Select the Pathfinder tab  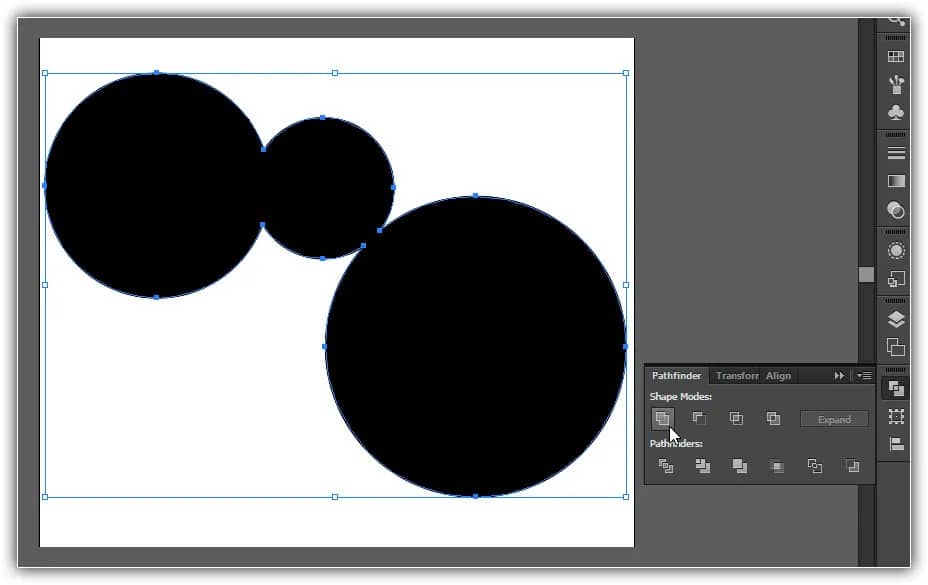point(676,375)
